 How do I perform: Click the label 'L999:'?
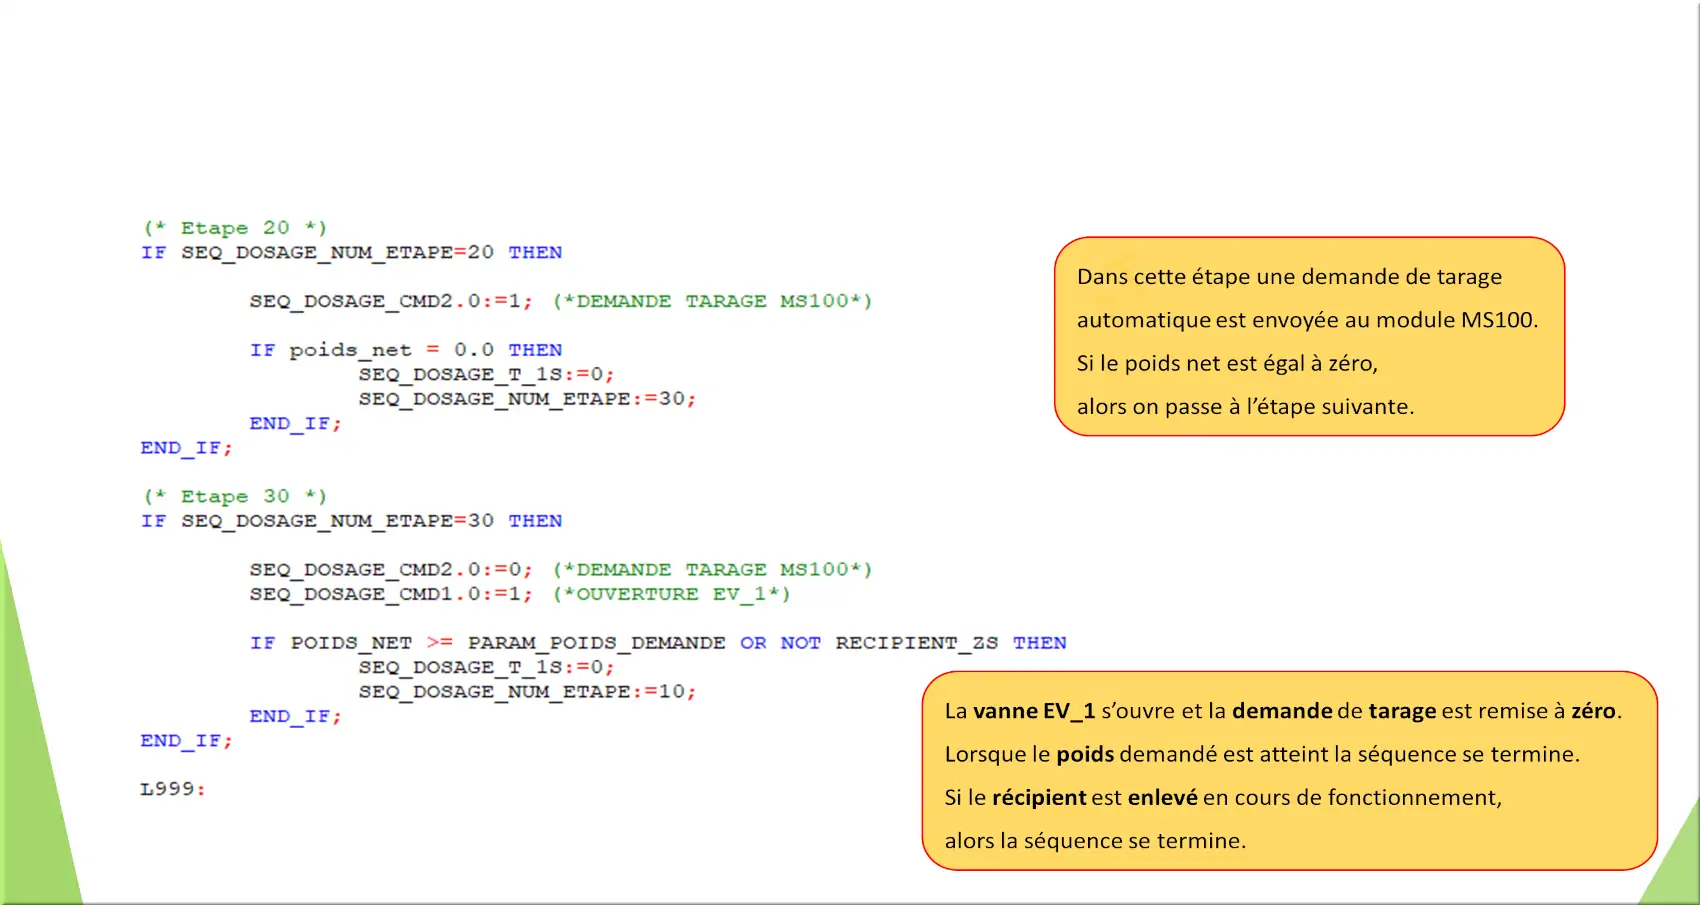click(173, 789)
